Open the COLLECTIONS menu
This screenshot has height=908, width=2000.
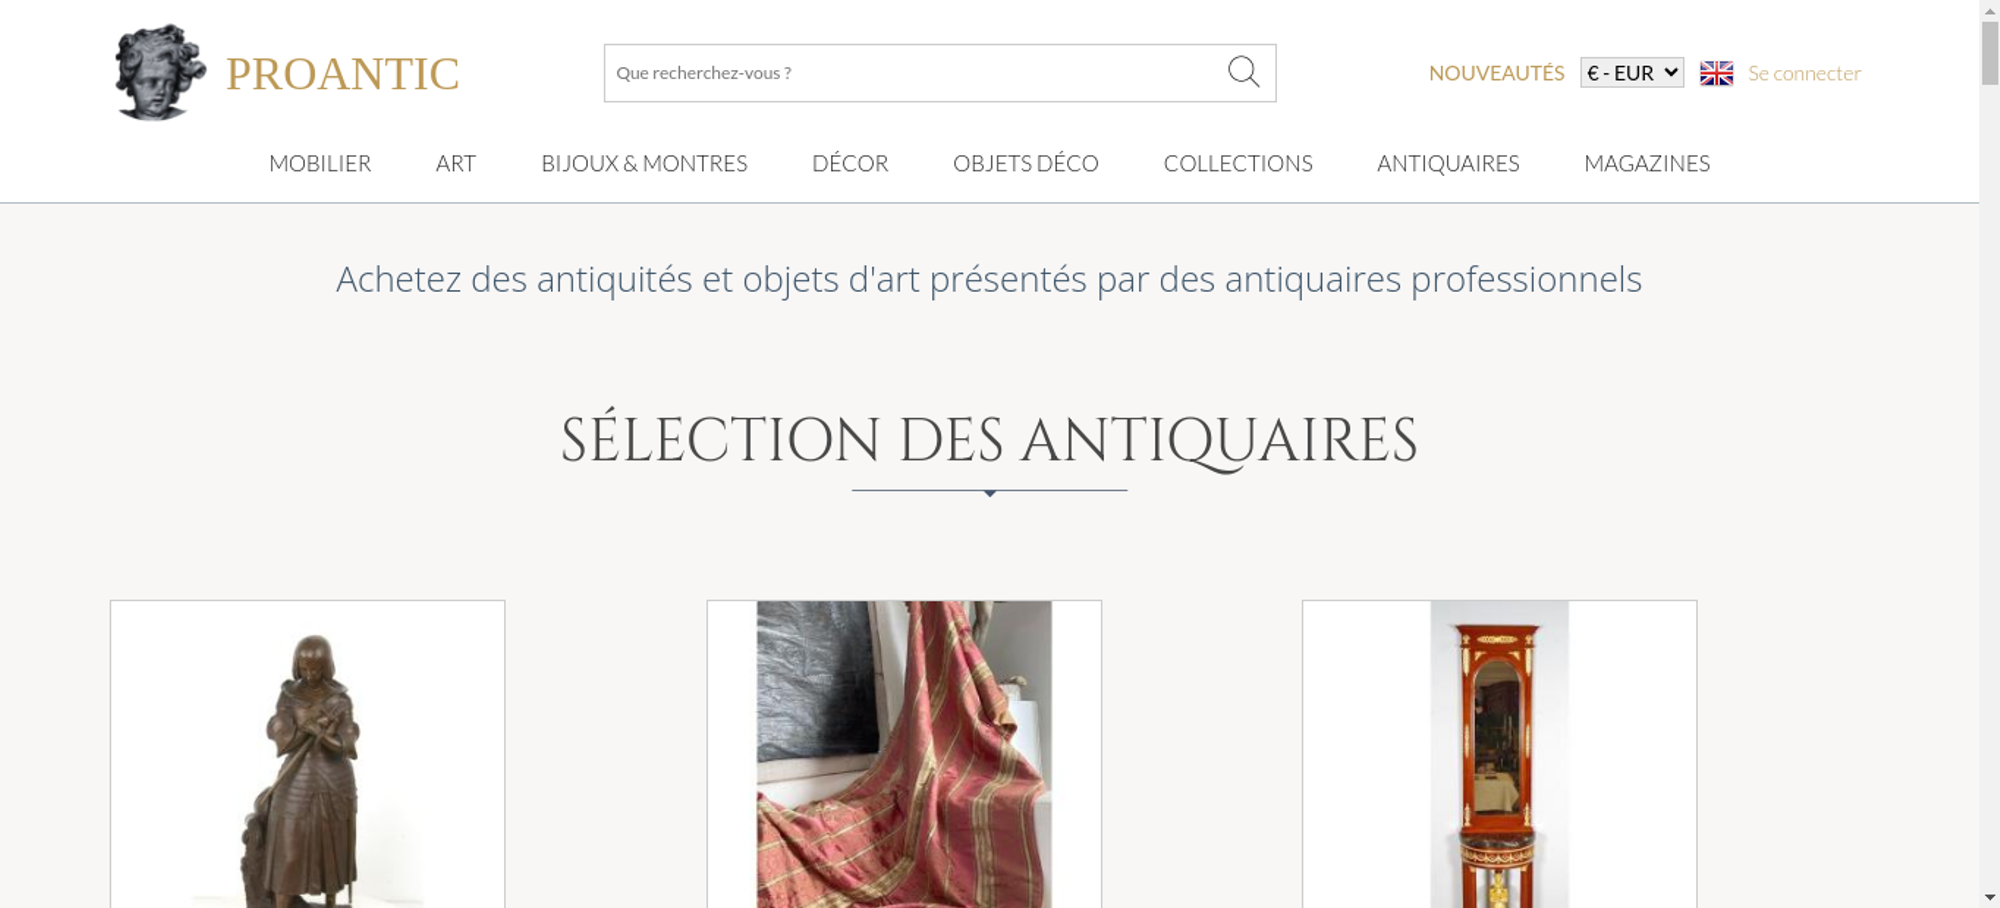pyautogui.click(x=1238, y=163)
